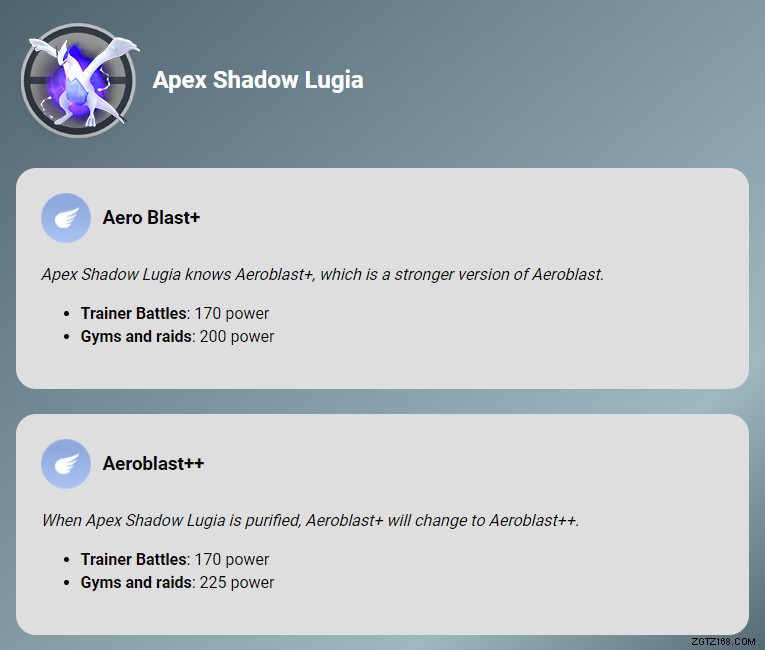Image resolution: width=765 pixels, height=650 pixels.
Task: Click the bullet before Trainer Battles in Aeroblast++ card
Action: click(67, 560)
